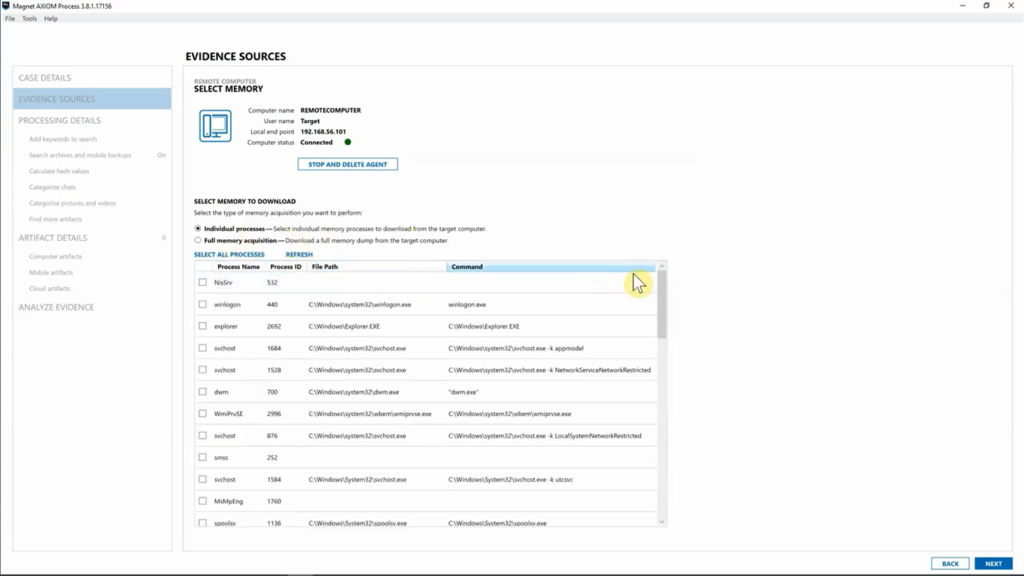
Task: Click process ID 2692 cell
Action: point(274,327)
